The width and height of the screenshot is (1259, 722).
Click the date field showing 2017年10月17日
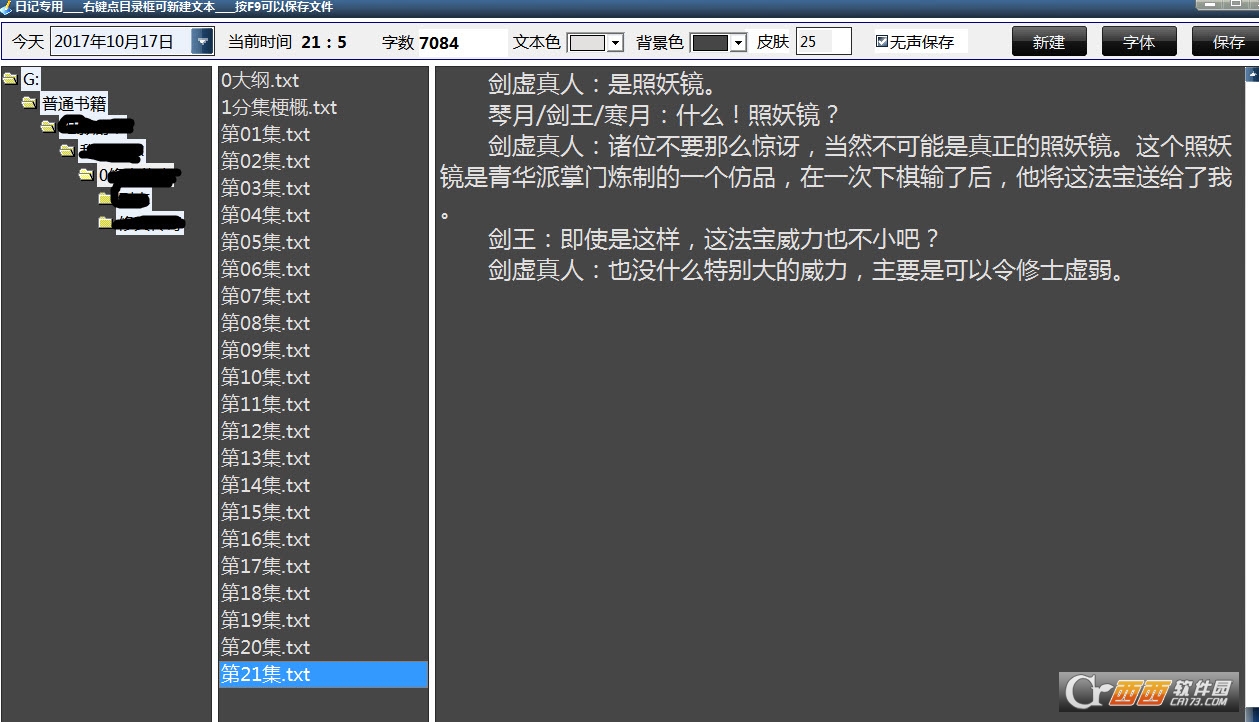pyautogui.click(x=120, y=42)
